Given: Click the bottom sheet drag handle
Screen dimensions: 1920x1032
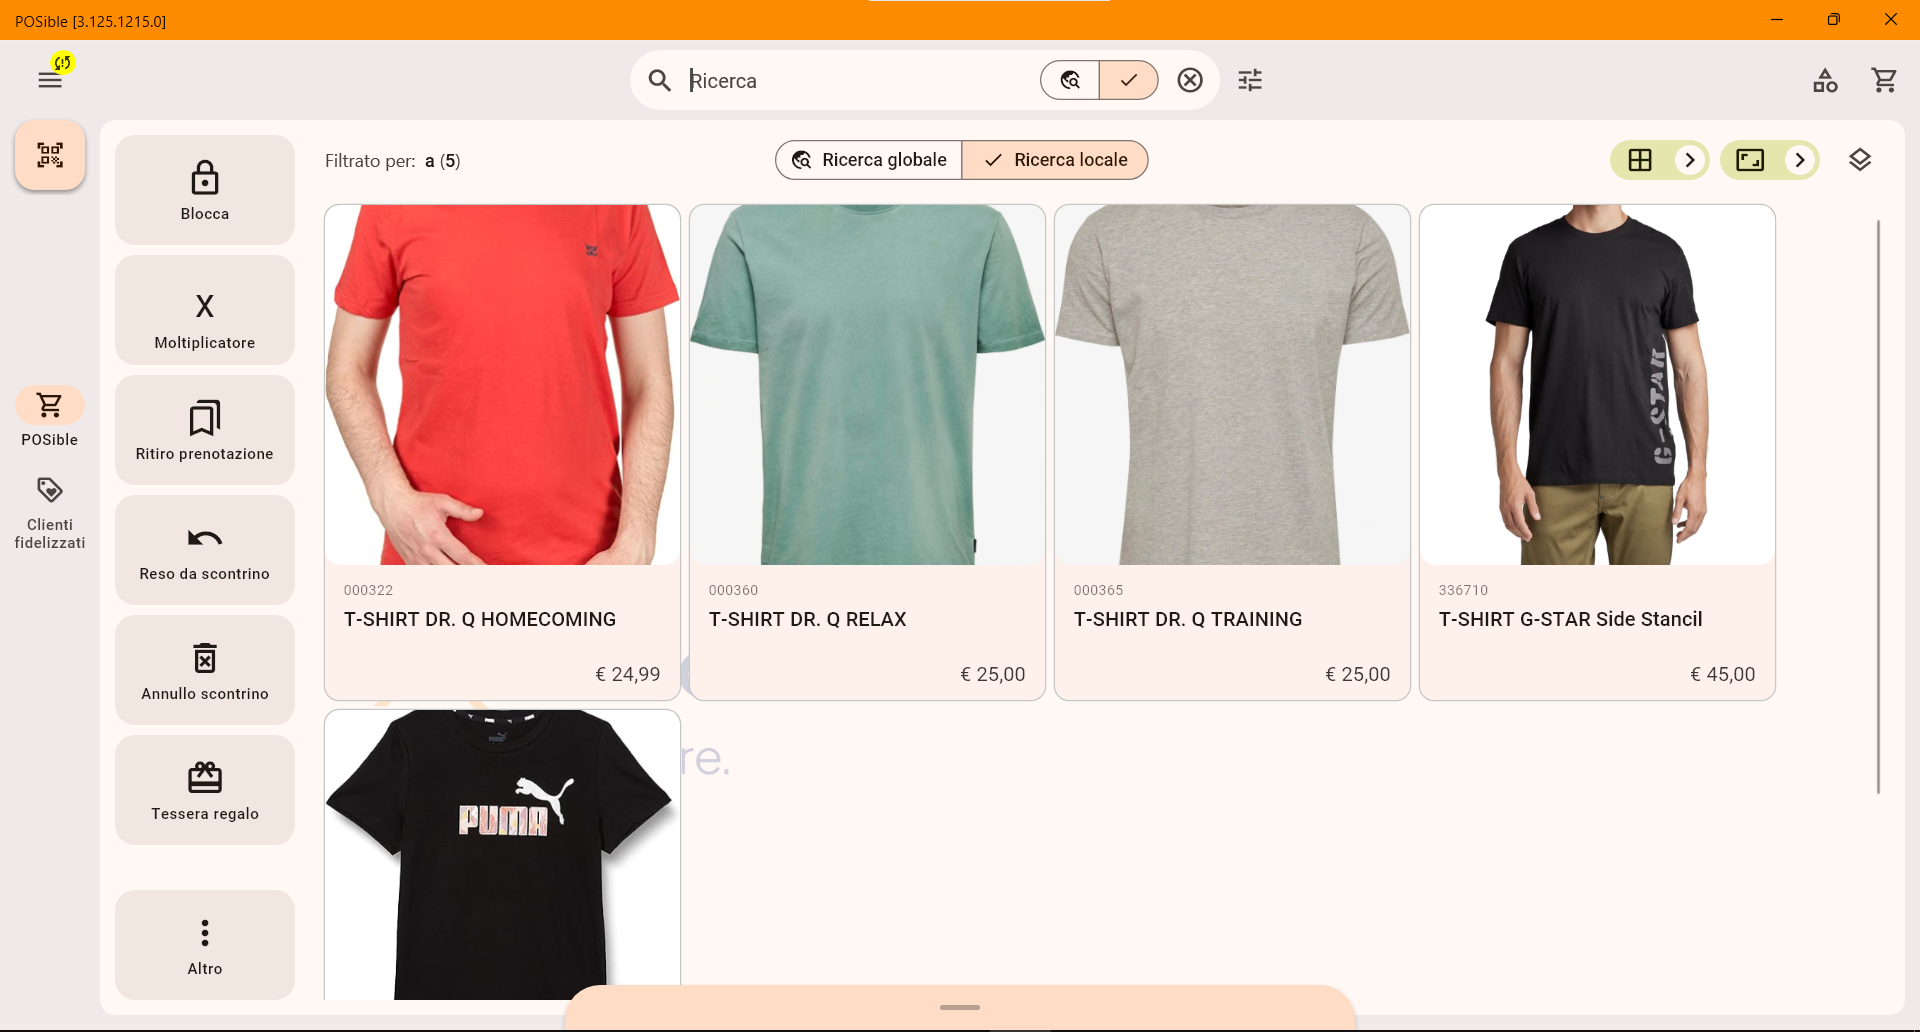Looking at the screenshot, I should point(960,1007).
